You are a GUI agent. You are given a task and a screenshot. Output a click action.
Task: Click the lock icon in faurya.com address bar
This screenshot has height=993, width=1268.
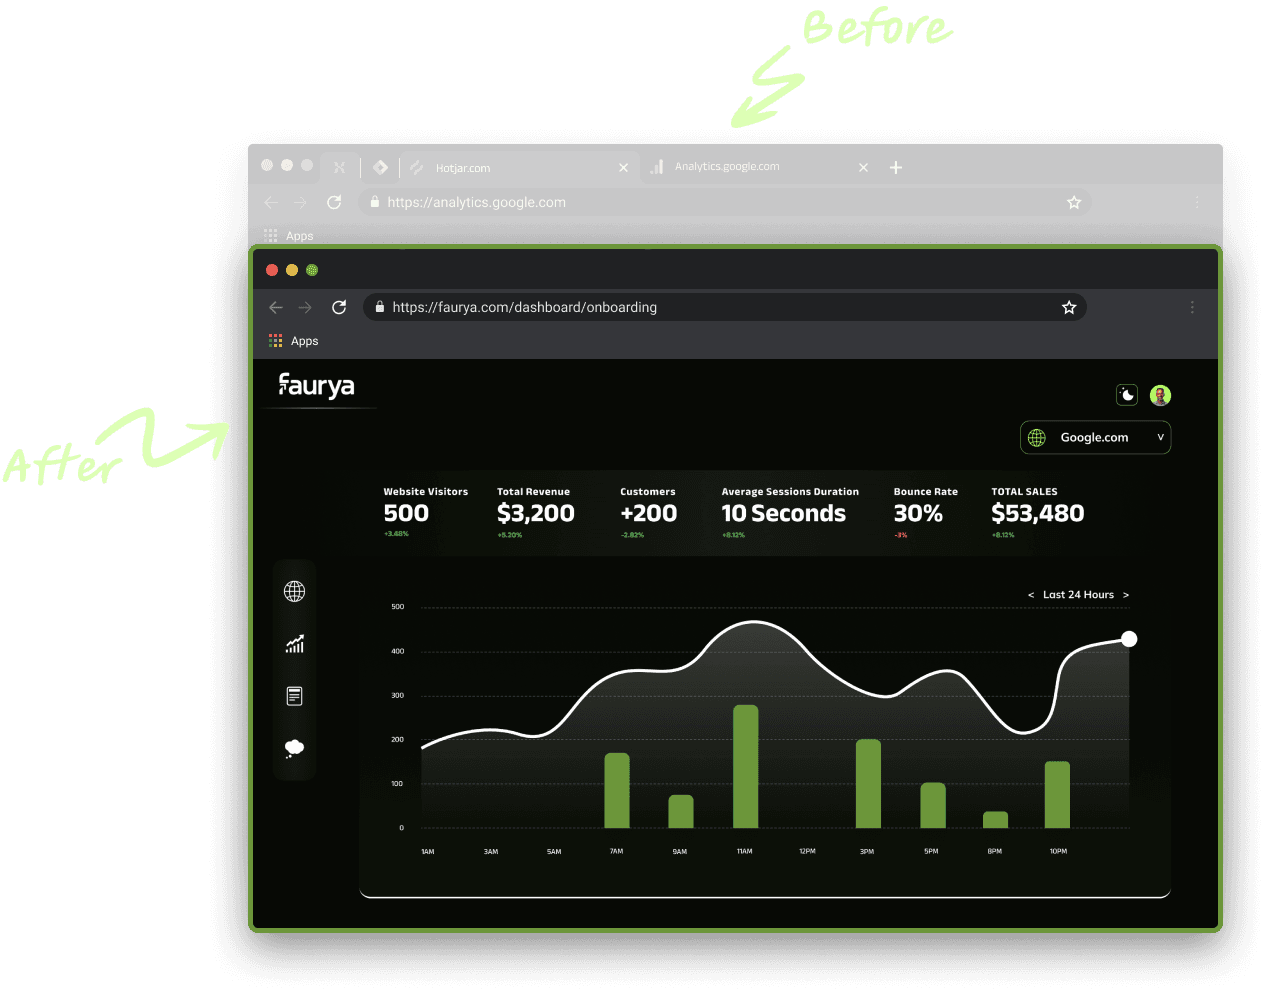pos(379,307)
